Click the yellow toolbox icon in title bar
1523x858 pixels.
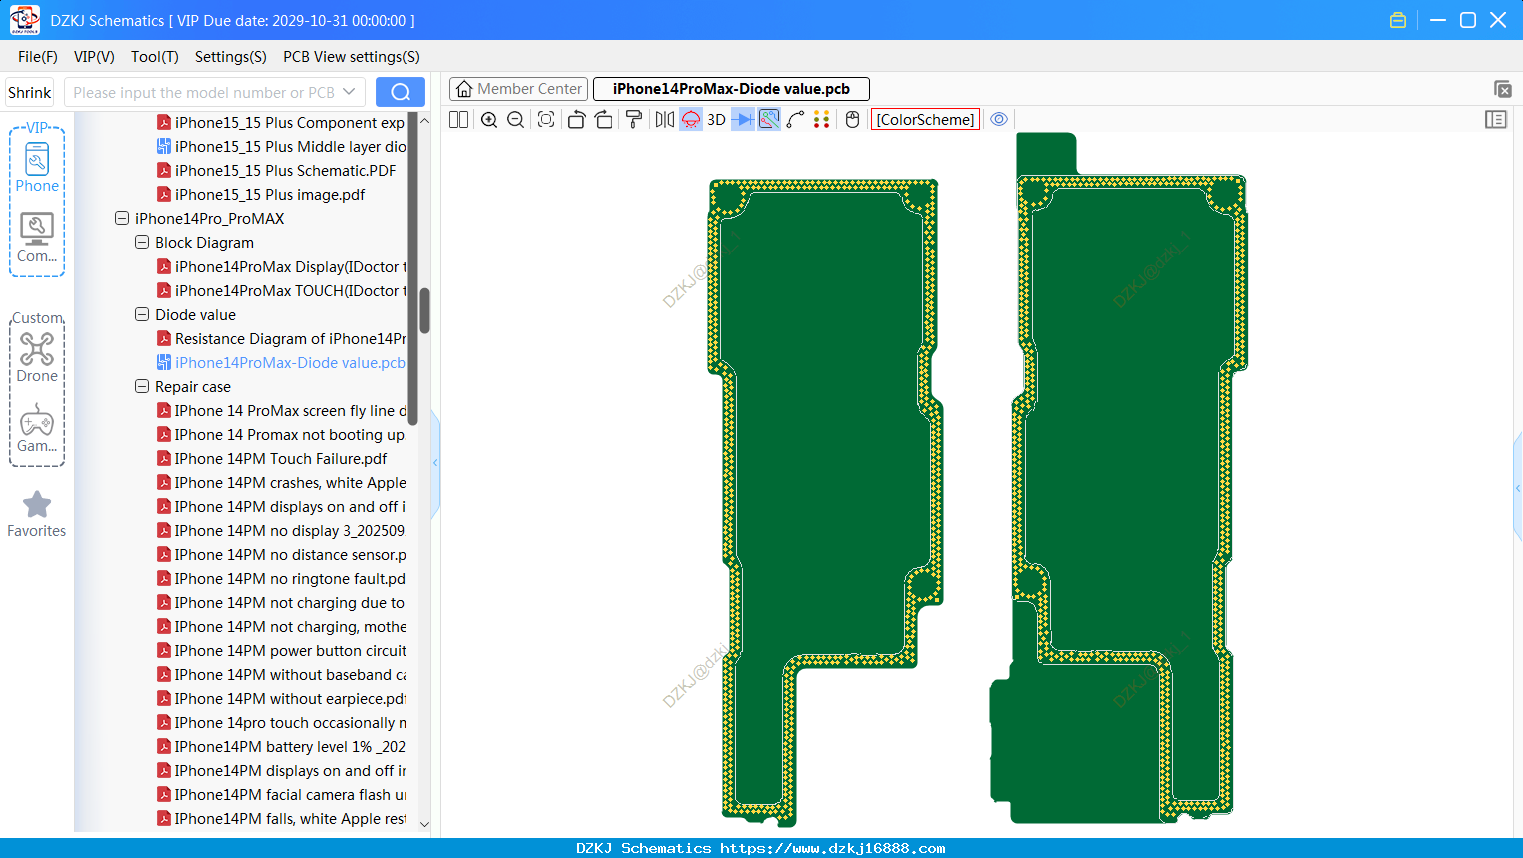click(1398, 20)
